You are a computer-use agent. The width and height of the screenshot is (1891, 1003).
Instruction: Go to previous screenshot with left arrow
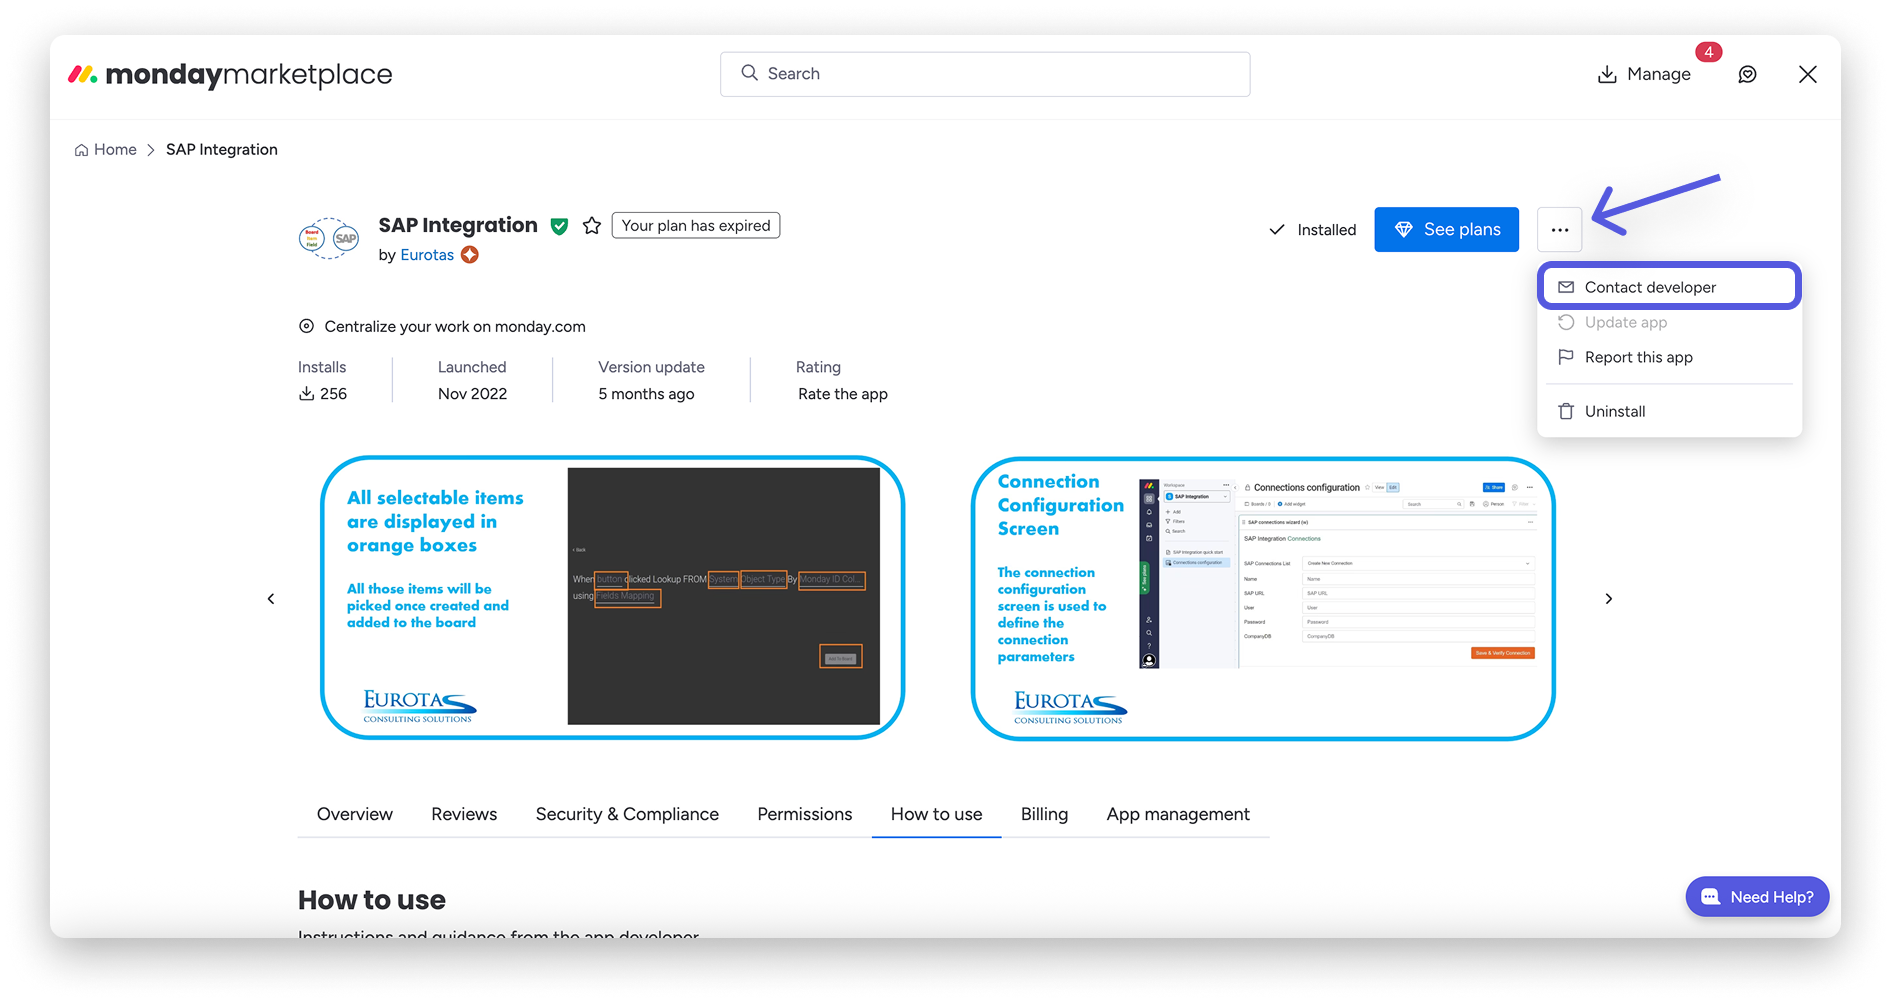tap(271, 599)
